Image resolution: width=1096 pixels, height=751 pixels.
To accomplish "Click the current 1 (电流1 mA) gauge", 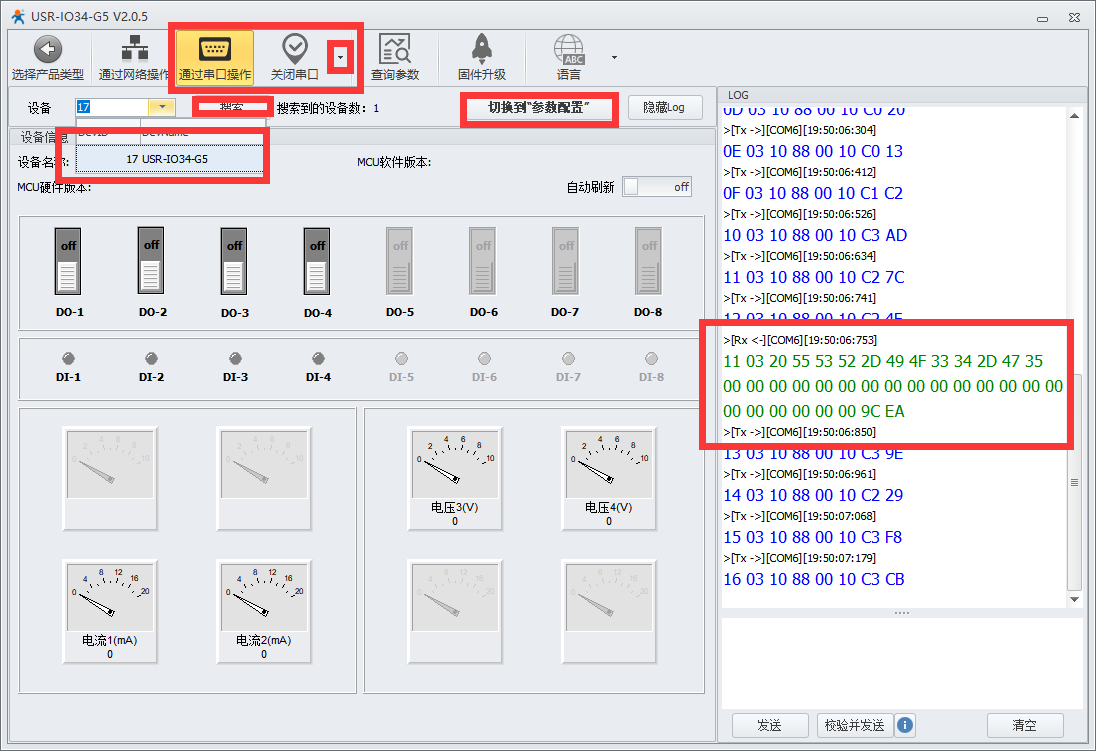I will pyautogui.click(x=110, y=611).
